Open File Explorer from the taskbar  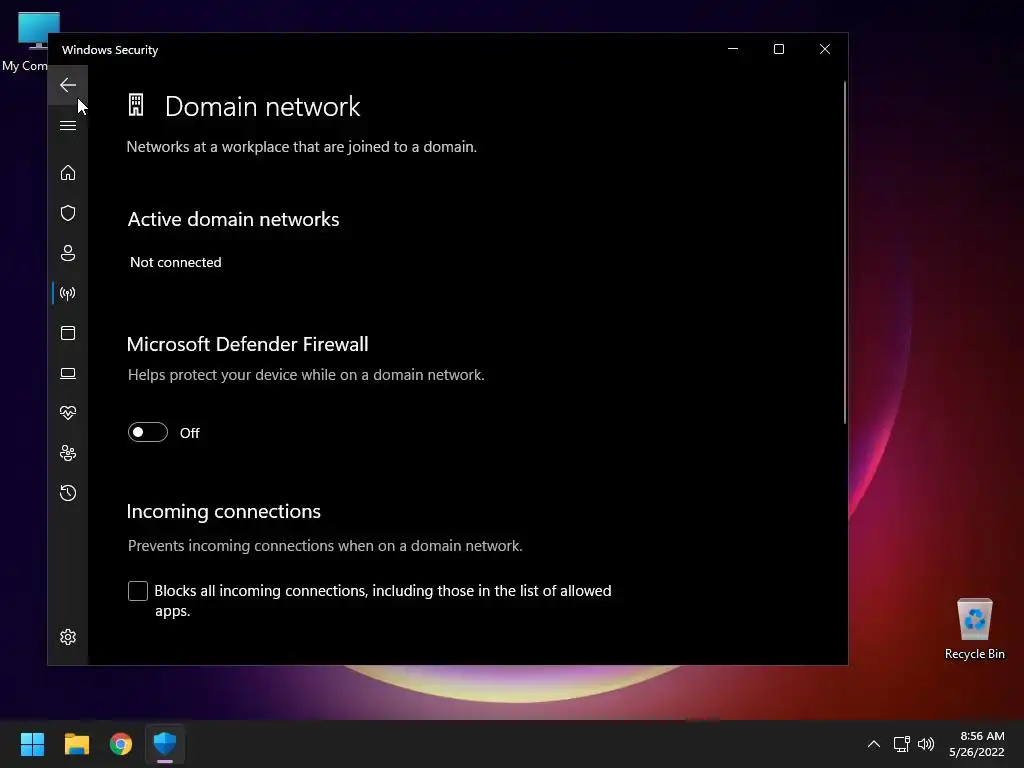click(76, 744)
